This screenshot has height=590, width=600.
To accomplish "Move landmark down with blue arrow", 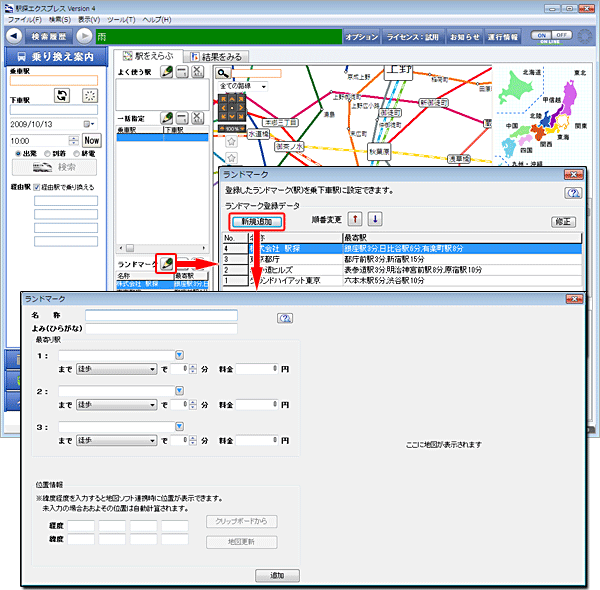I will [x=375, y=220].
